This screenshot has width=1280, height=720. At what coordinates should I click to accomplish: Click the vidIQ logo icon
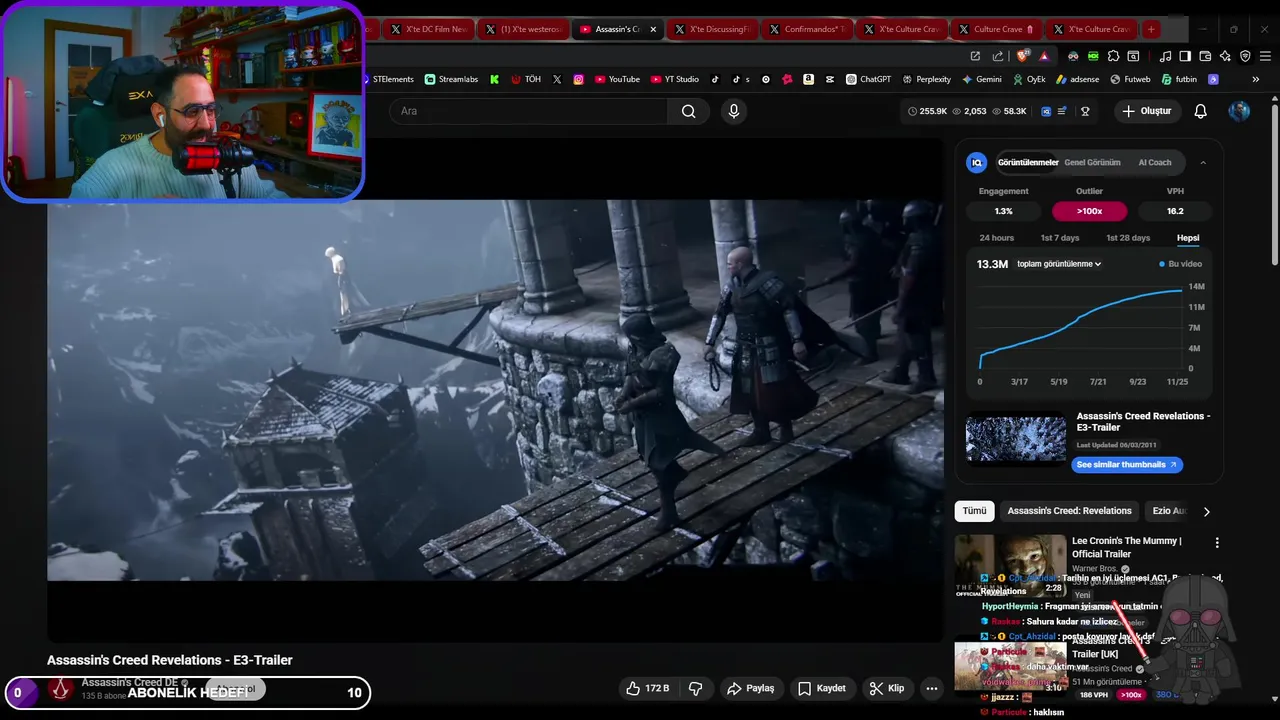[977, 162]
